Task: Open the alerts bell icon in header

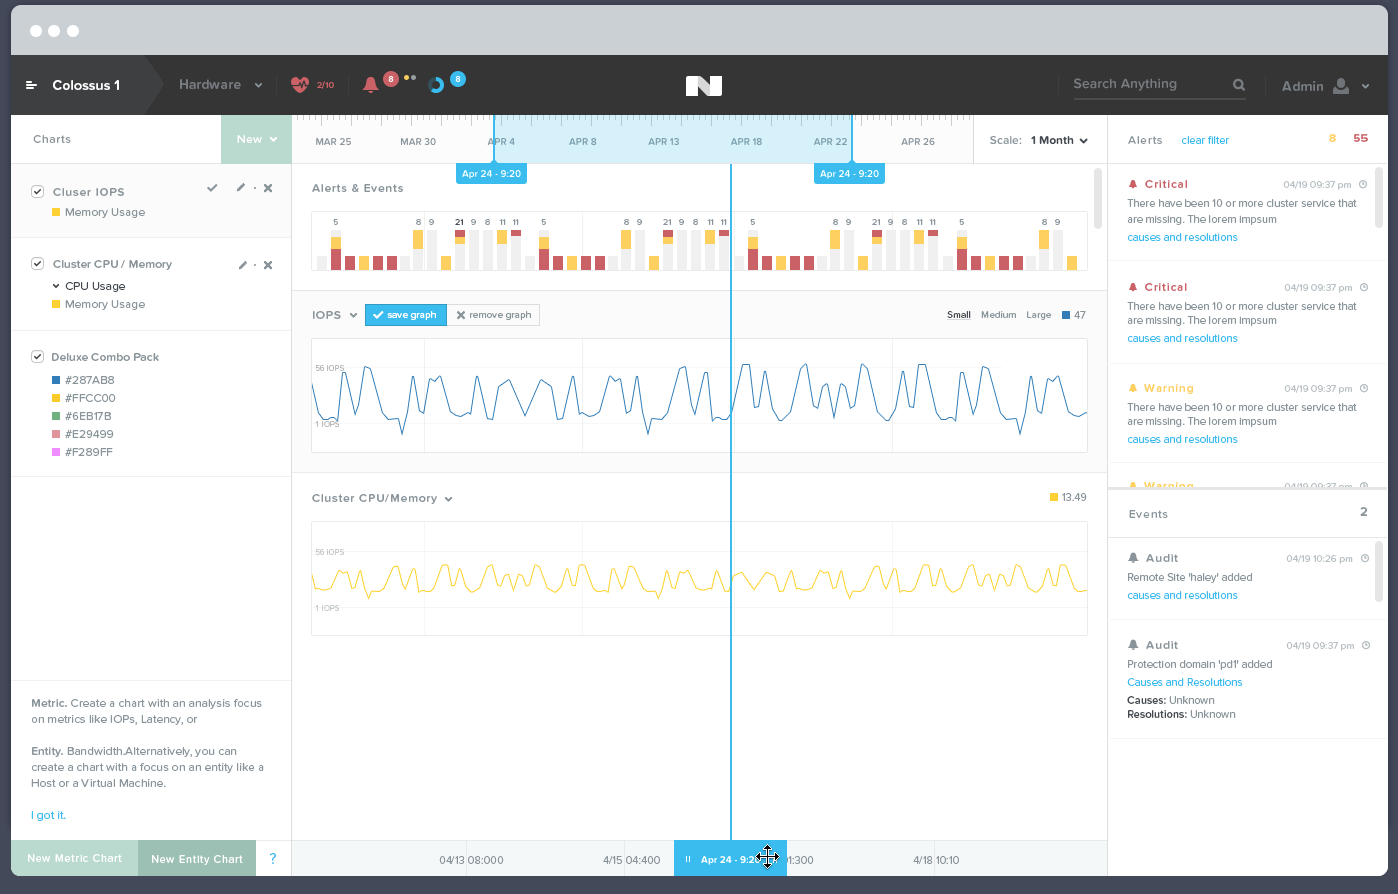Action: click(370, 85)
